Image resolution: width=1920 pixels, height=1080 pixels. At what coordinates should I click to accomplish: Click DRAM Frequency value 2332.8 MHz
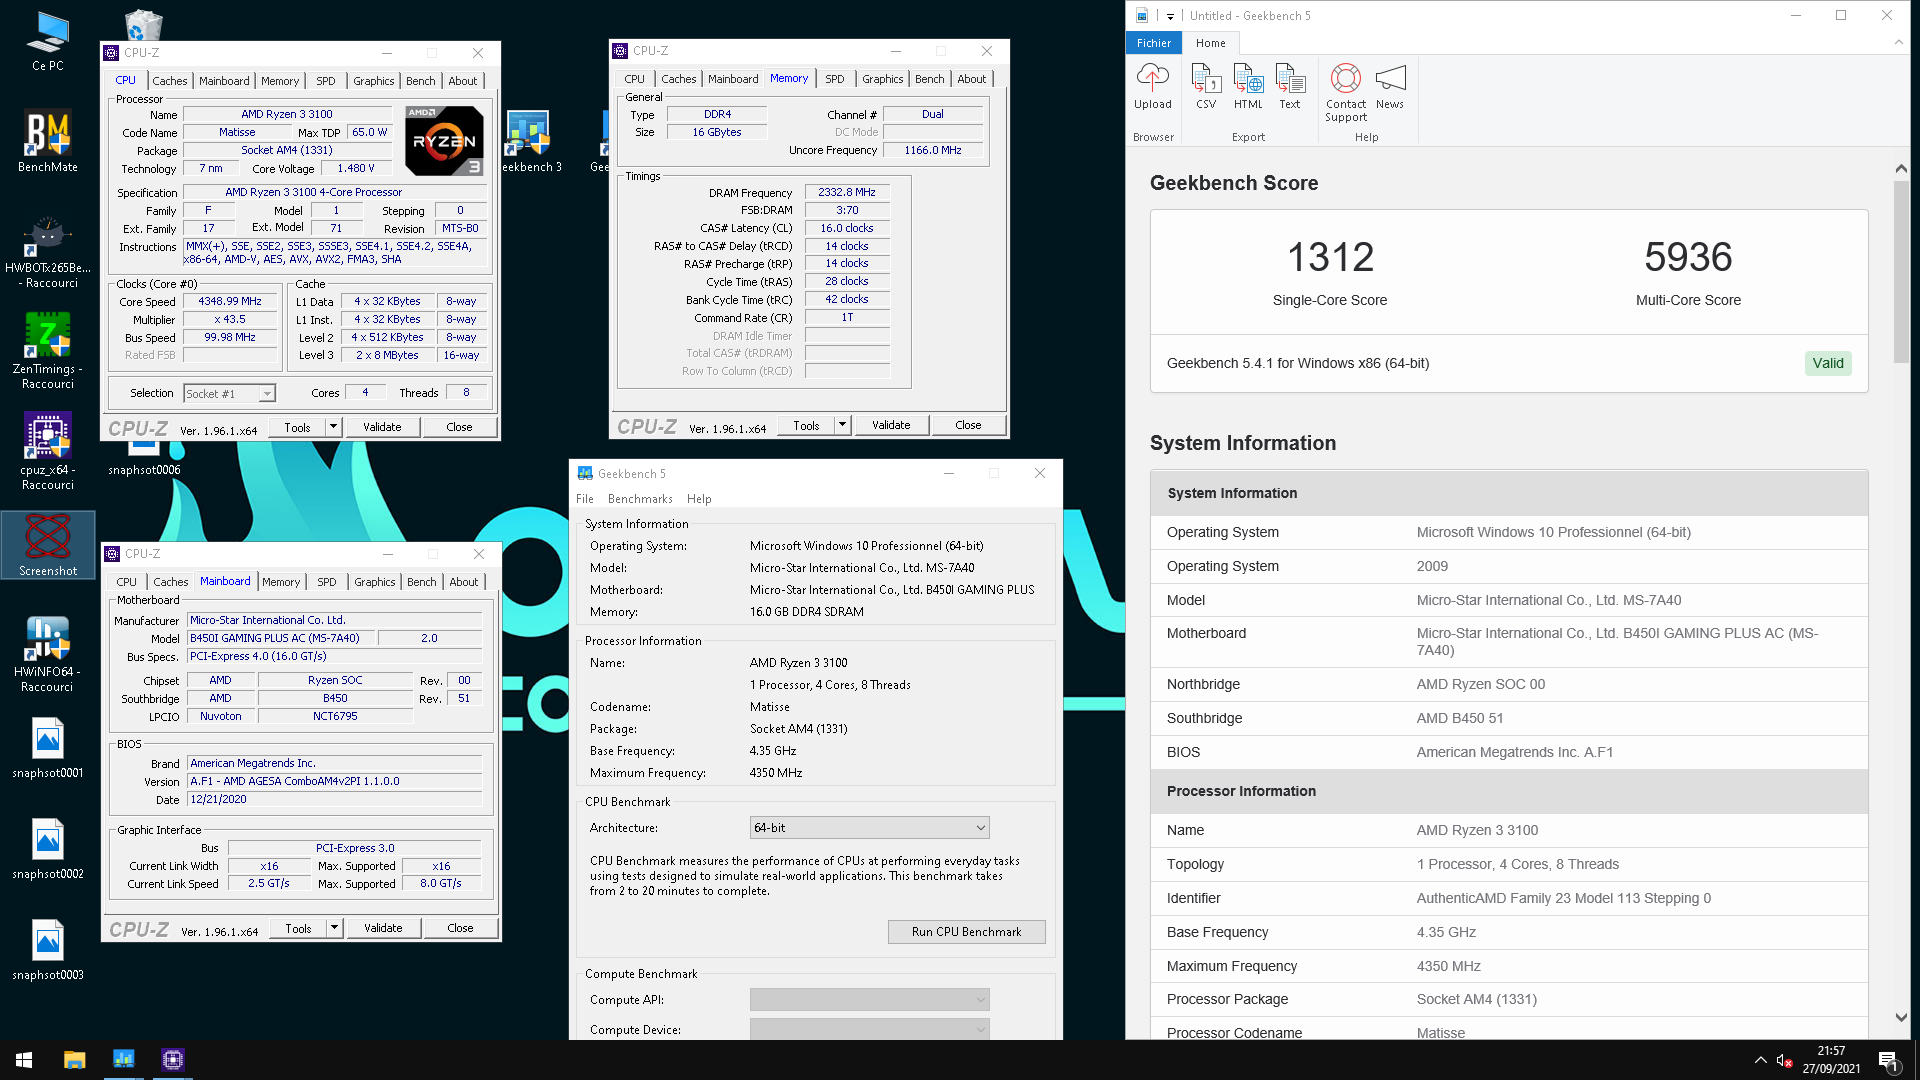[847, 192]
